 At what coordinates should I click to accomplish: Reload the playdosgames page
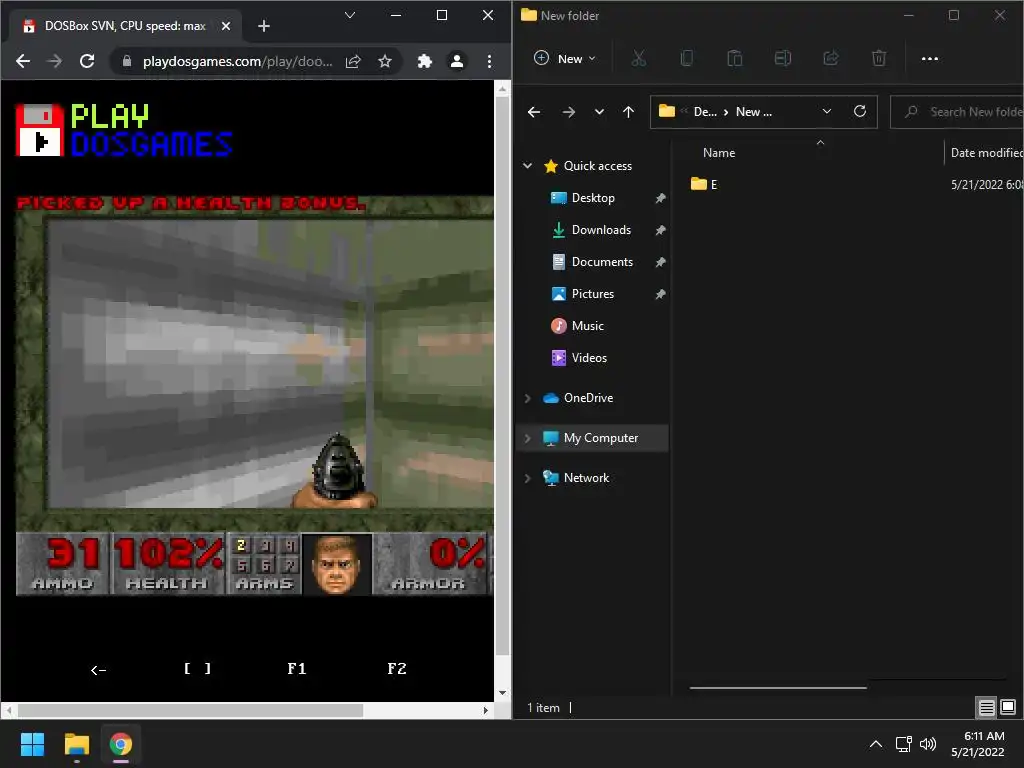pyautogui.click(x=87, y=61)
